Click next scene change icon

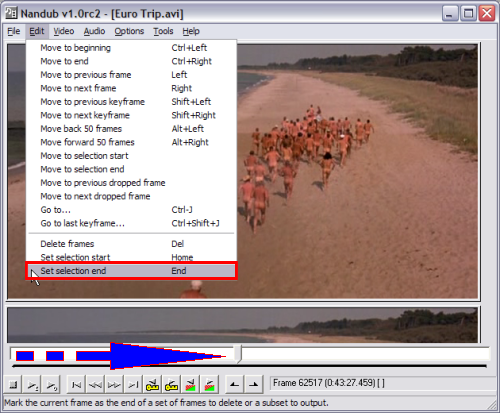pos(209,385)
